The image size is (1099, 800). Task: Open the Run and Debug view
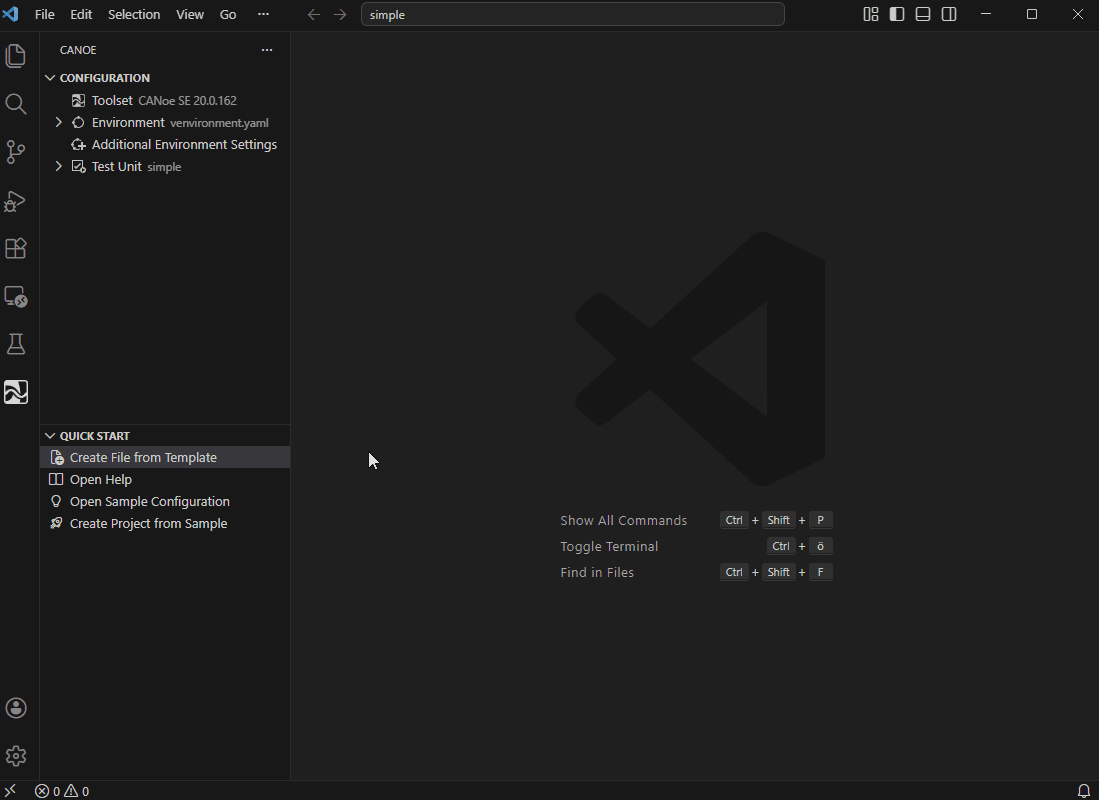tap(15, 201)
